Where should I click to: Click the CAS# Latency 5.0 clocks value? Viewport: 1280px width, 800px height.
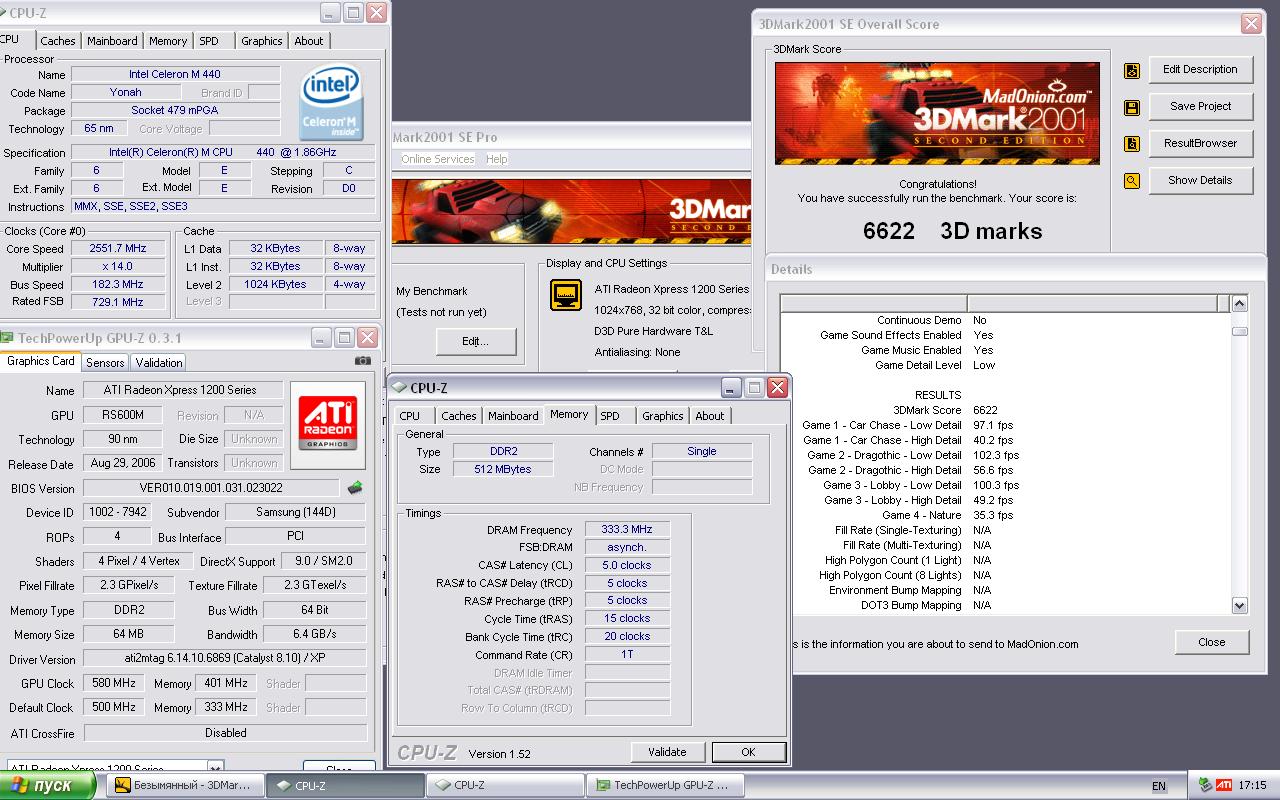[x=627, y=565]
